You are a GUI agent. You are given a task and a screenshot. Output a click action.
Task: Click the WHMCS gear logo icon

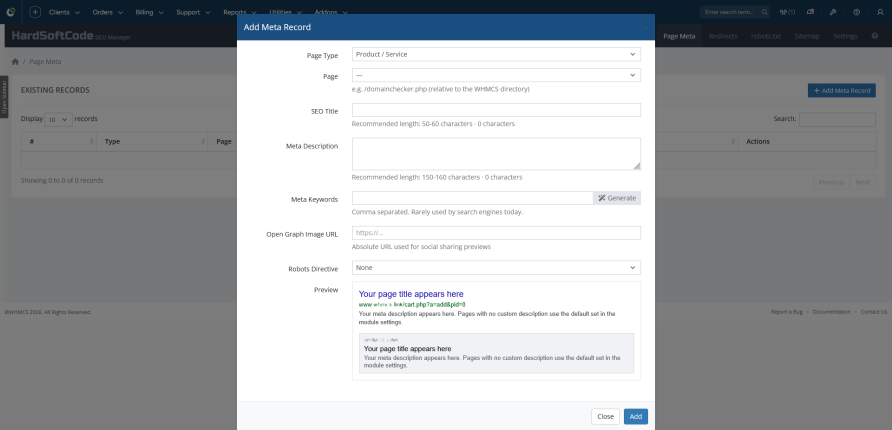tap(10, 12)
